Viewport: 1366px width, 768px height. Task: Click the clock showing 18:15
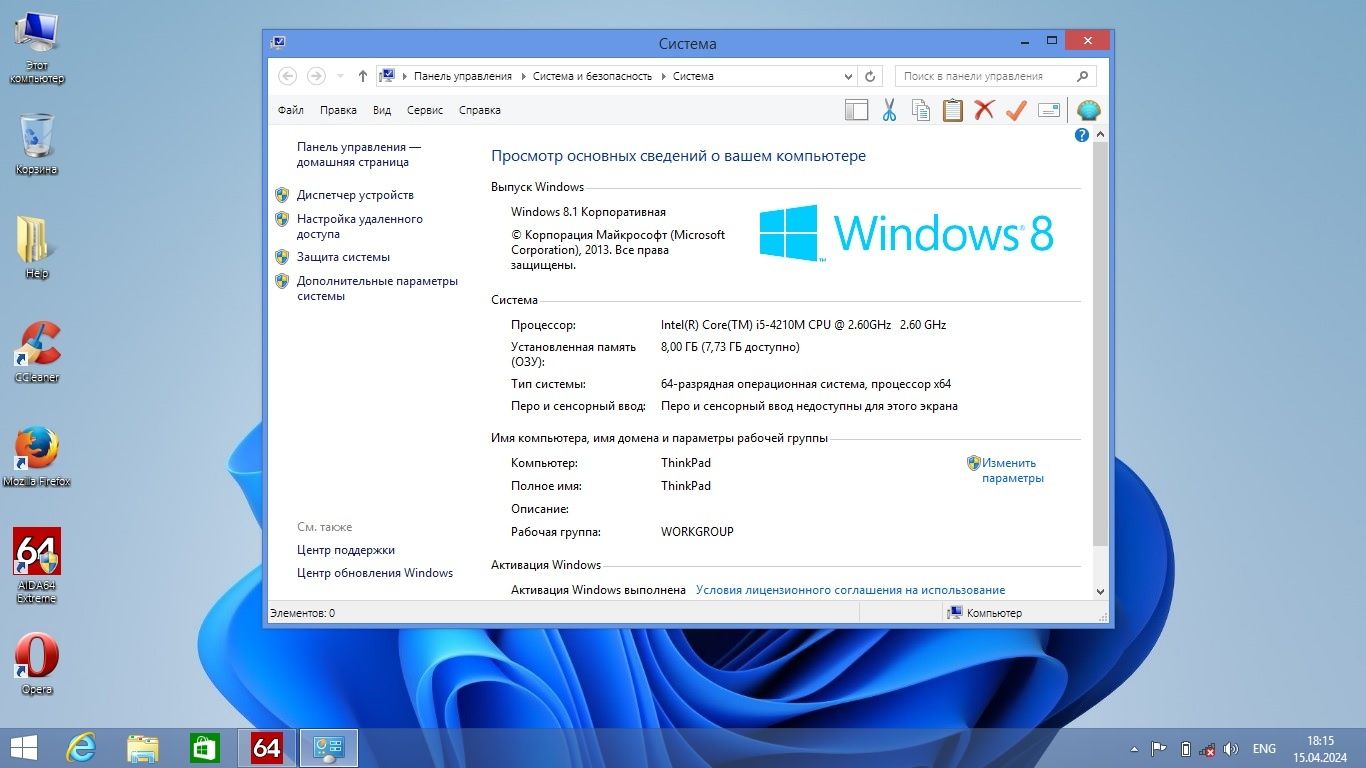coord(1320,741)
